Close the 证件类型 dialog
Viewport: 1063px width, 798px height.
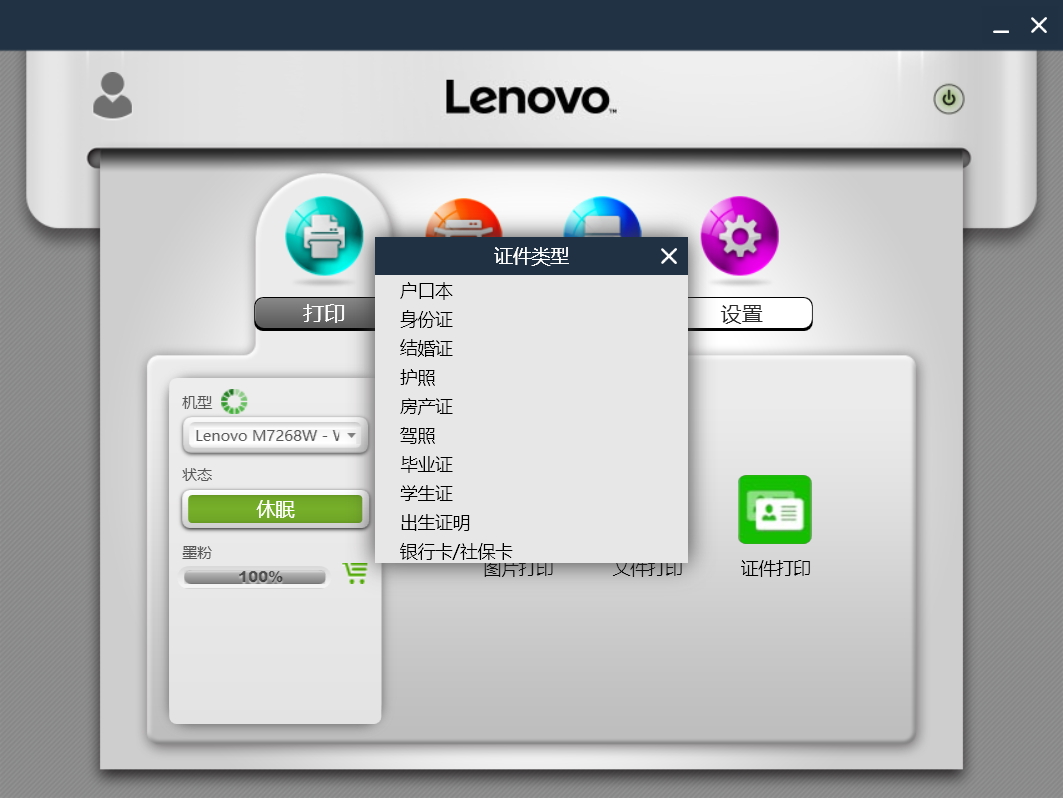(x=668, y=256)
